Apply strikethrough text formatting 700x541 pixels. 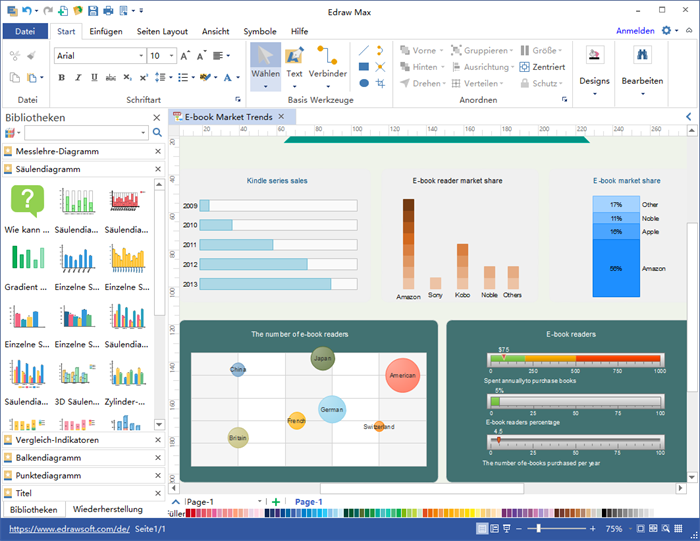point(111,78)
